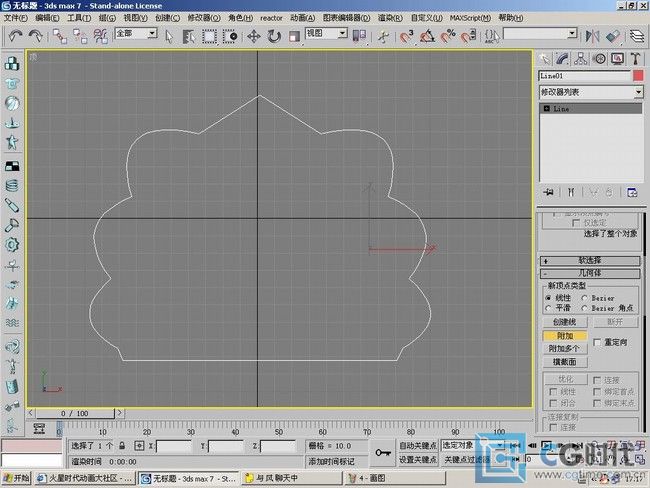The height and width of the screenshot is (488, 650).
Task: Switch to the Display command panel
Action: tap(618, 59)
